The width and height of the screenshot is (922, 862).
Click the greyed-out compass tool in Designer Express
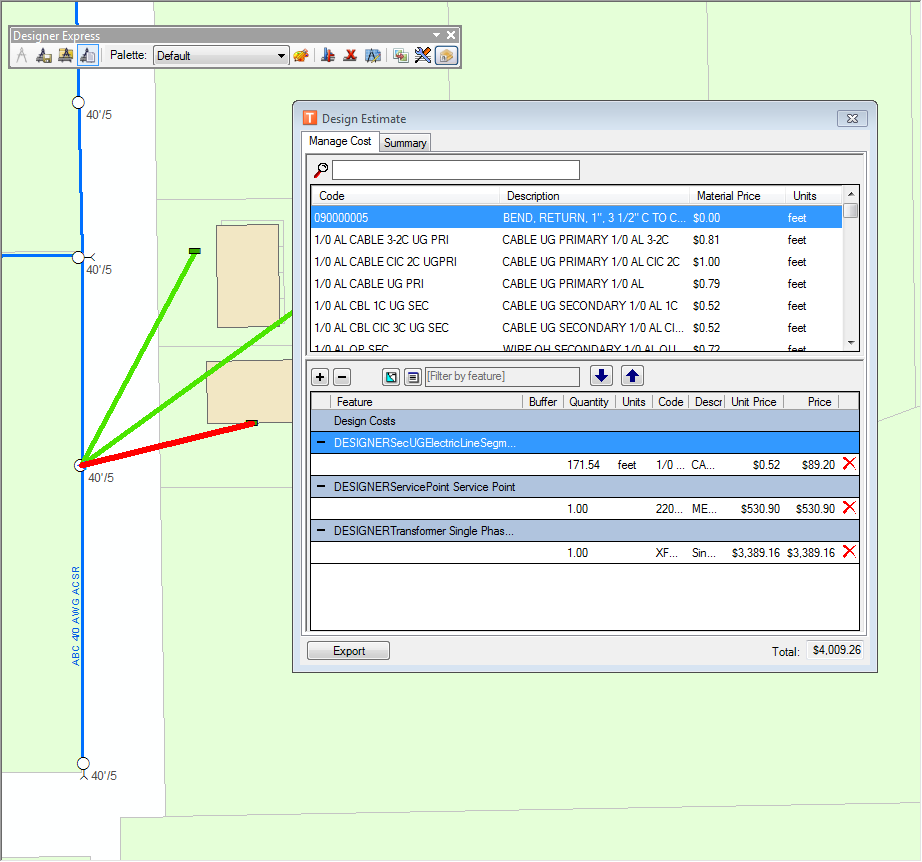22,56
